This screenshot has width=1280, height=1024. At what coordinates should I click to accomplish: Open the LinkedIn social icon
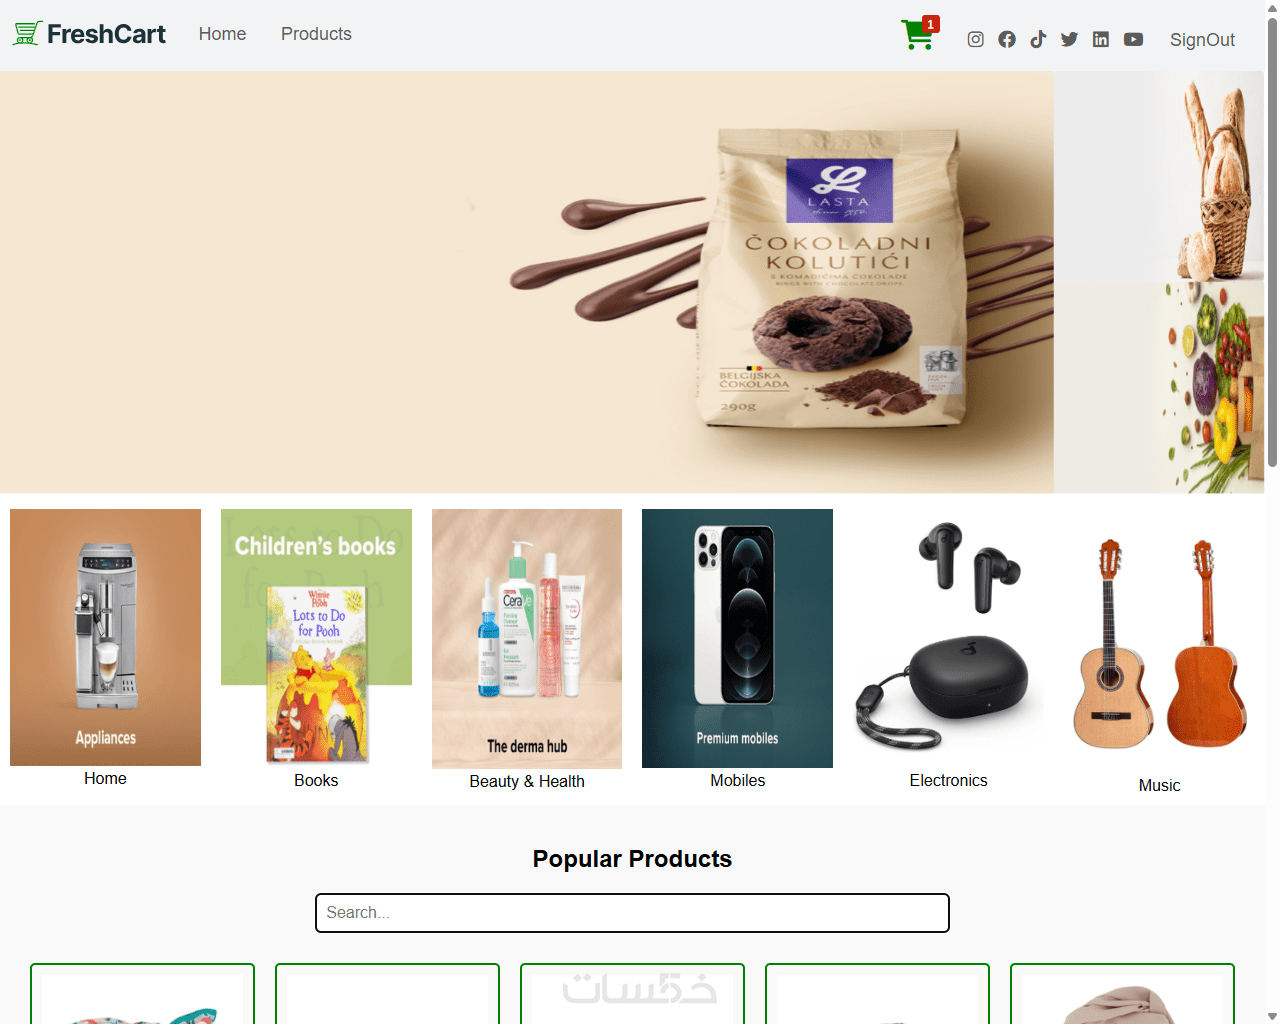pos(1101,39)
